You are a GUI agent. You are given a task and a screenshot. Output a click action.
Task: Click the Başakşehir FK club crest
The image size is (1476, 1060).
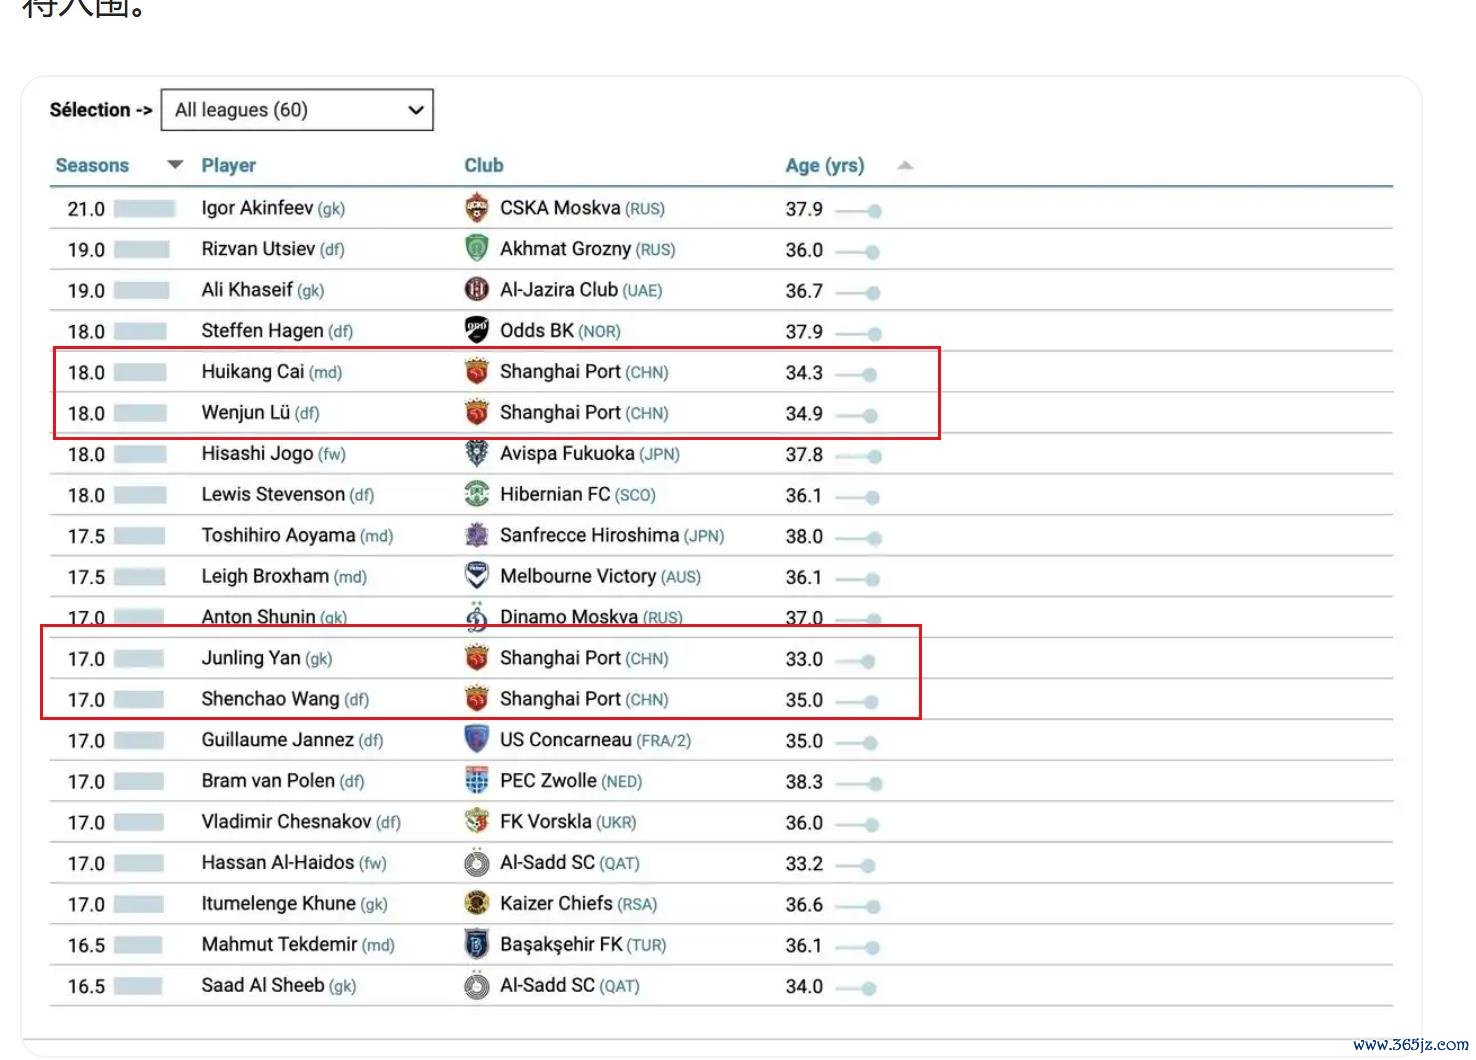tap(477, 945)
